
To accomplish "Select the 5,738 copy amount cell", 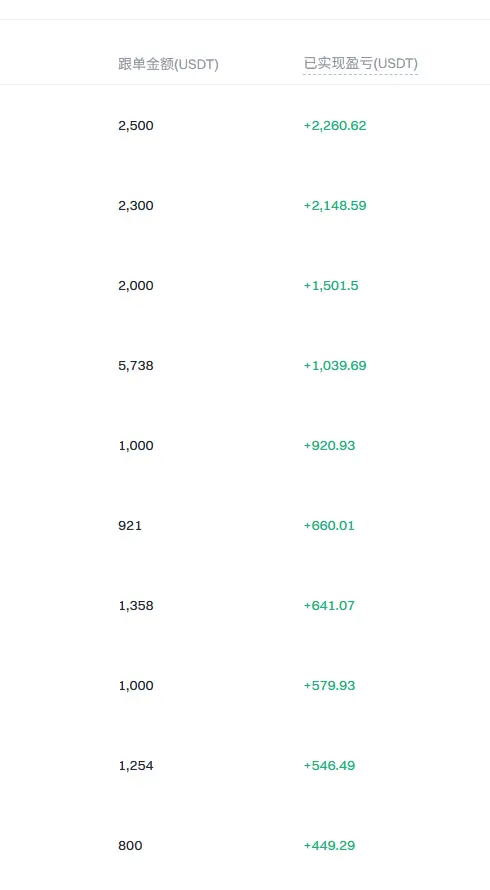I will tap(136, 366).
